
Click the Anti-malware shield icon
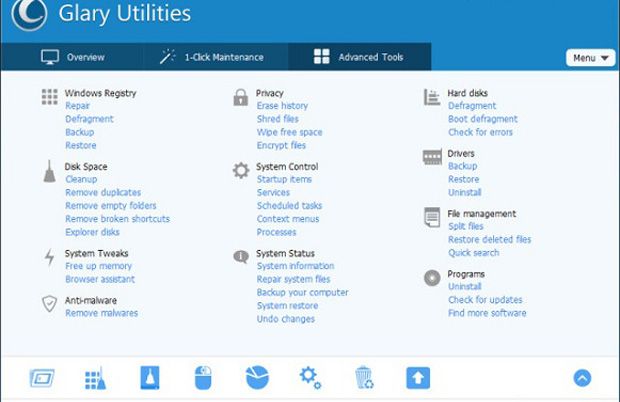49,304
